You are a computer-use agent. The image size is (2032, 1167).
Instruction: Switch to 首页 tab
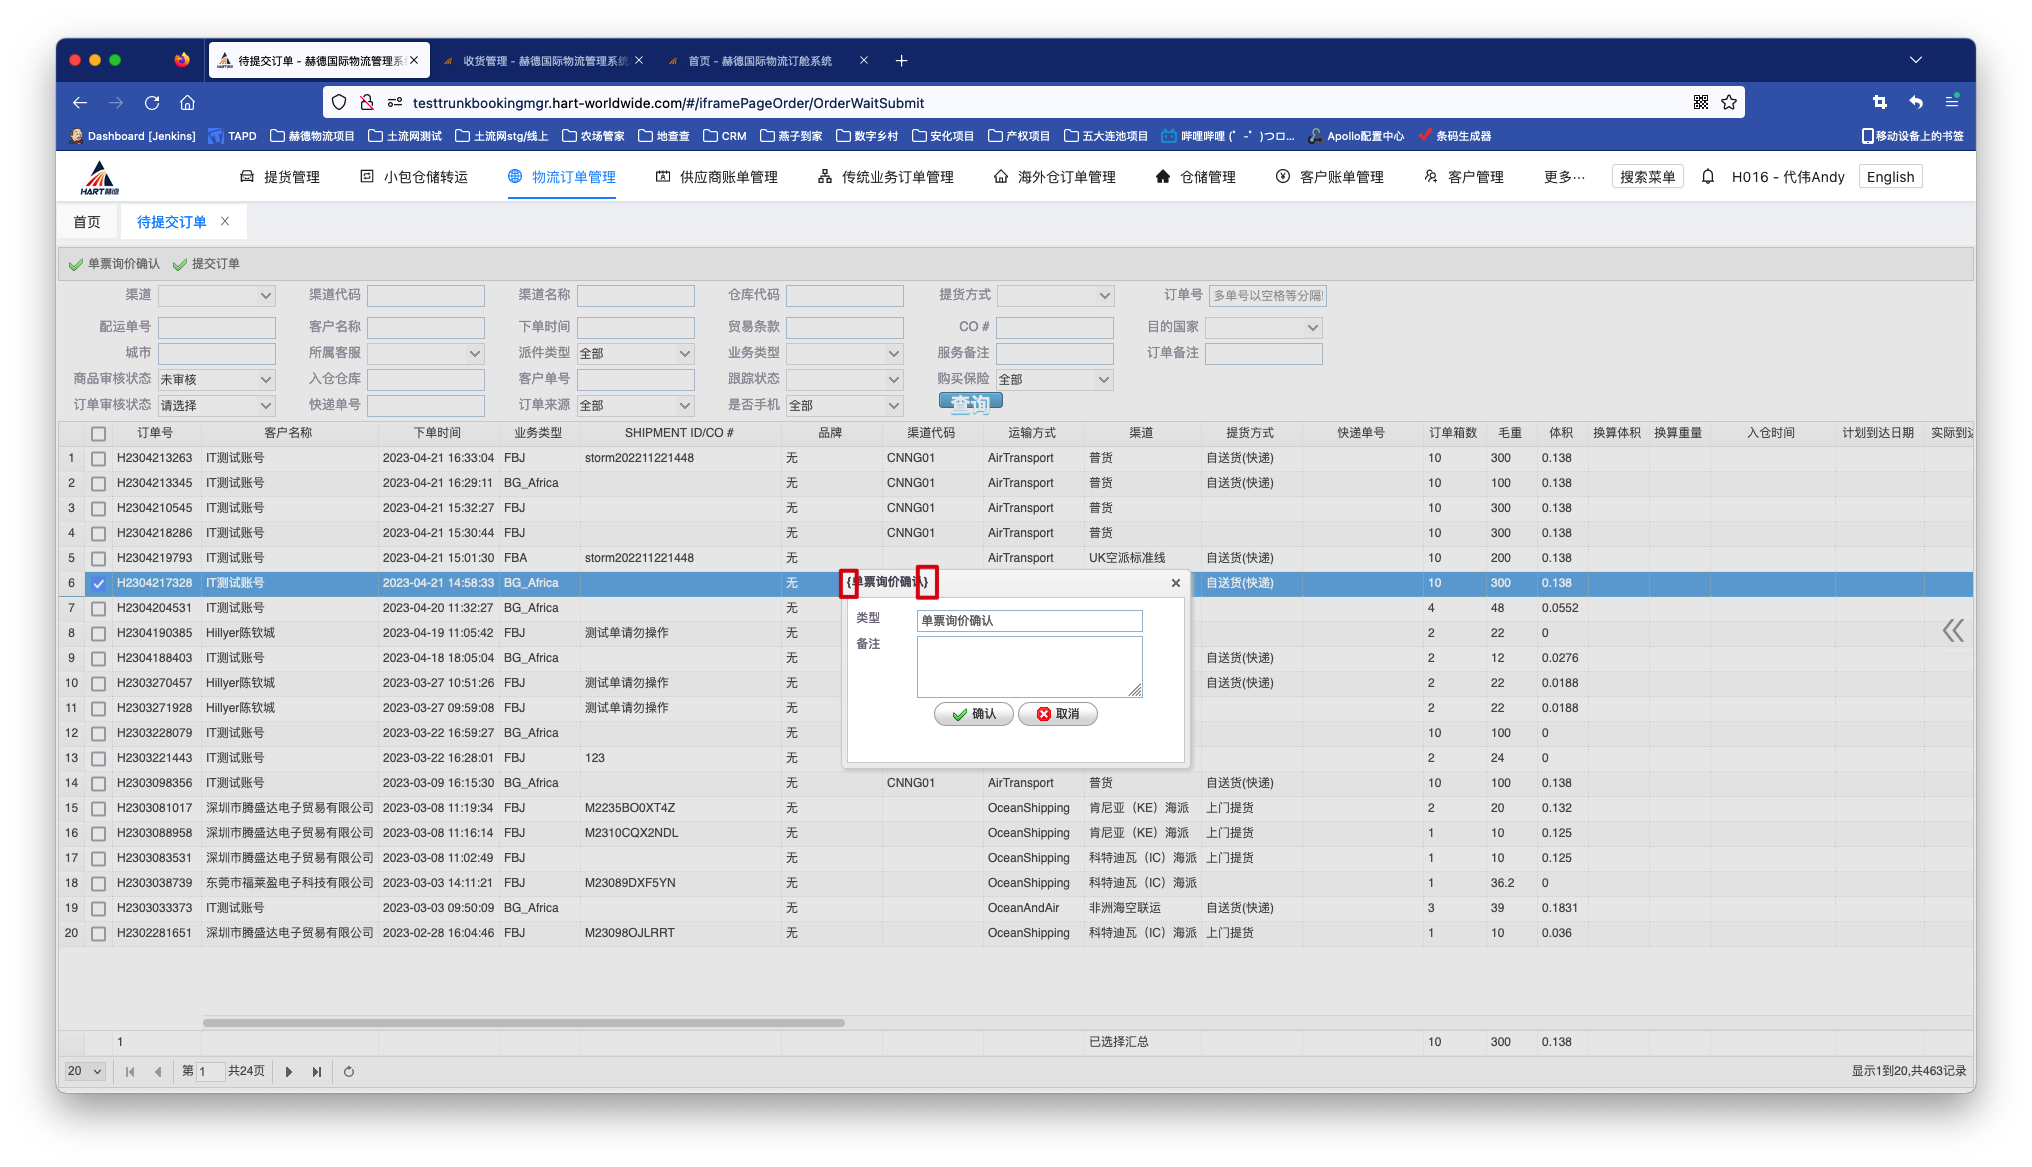87,222
